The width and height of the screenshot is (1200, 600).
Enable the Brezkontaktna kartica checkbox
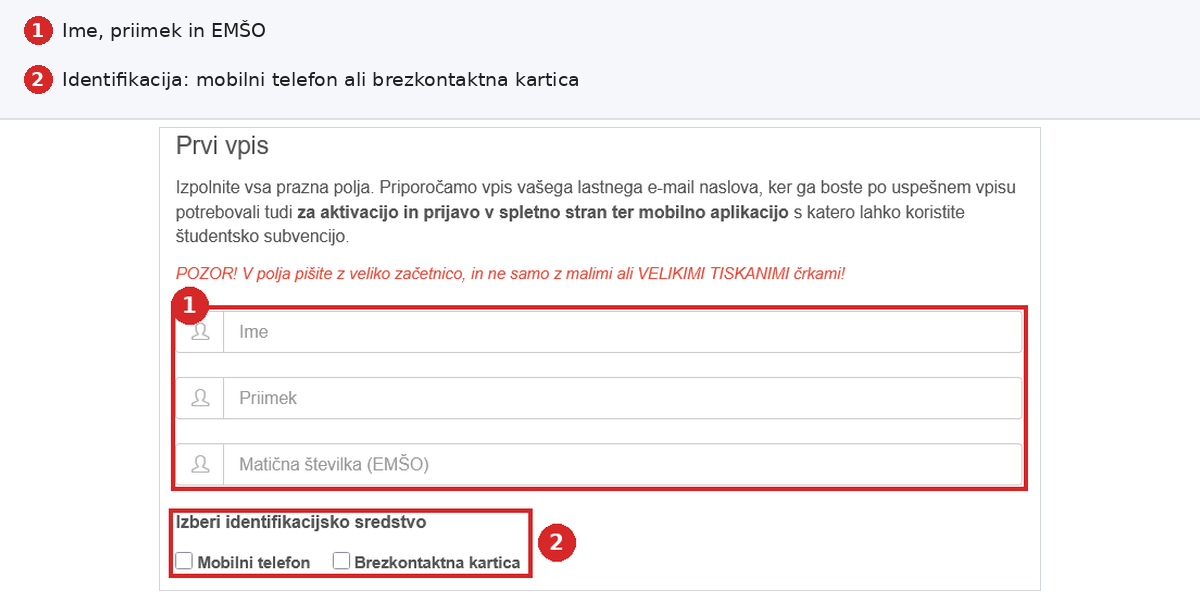coord(341,561)
